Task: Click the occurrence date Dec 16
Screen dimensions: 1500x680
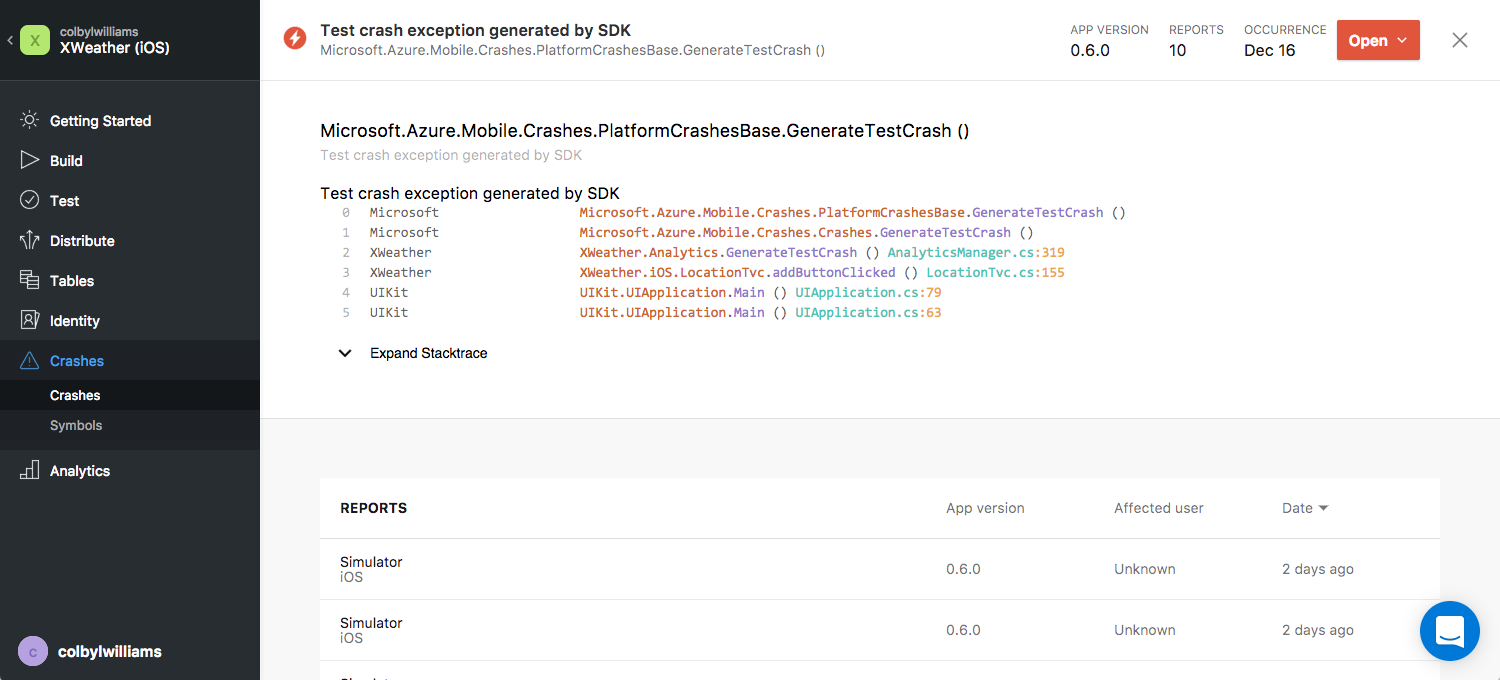Action: [1269, 50]
